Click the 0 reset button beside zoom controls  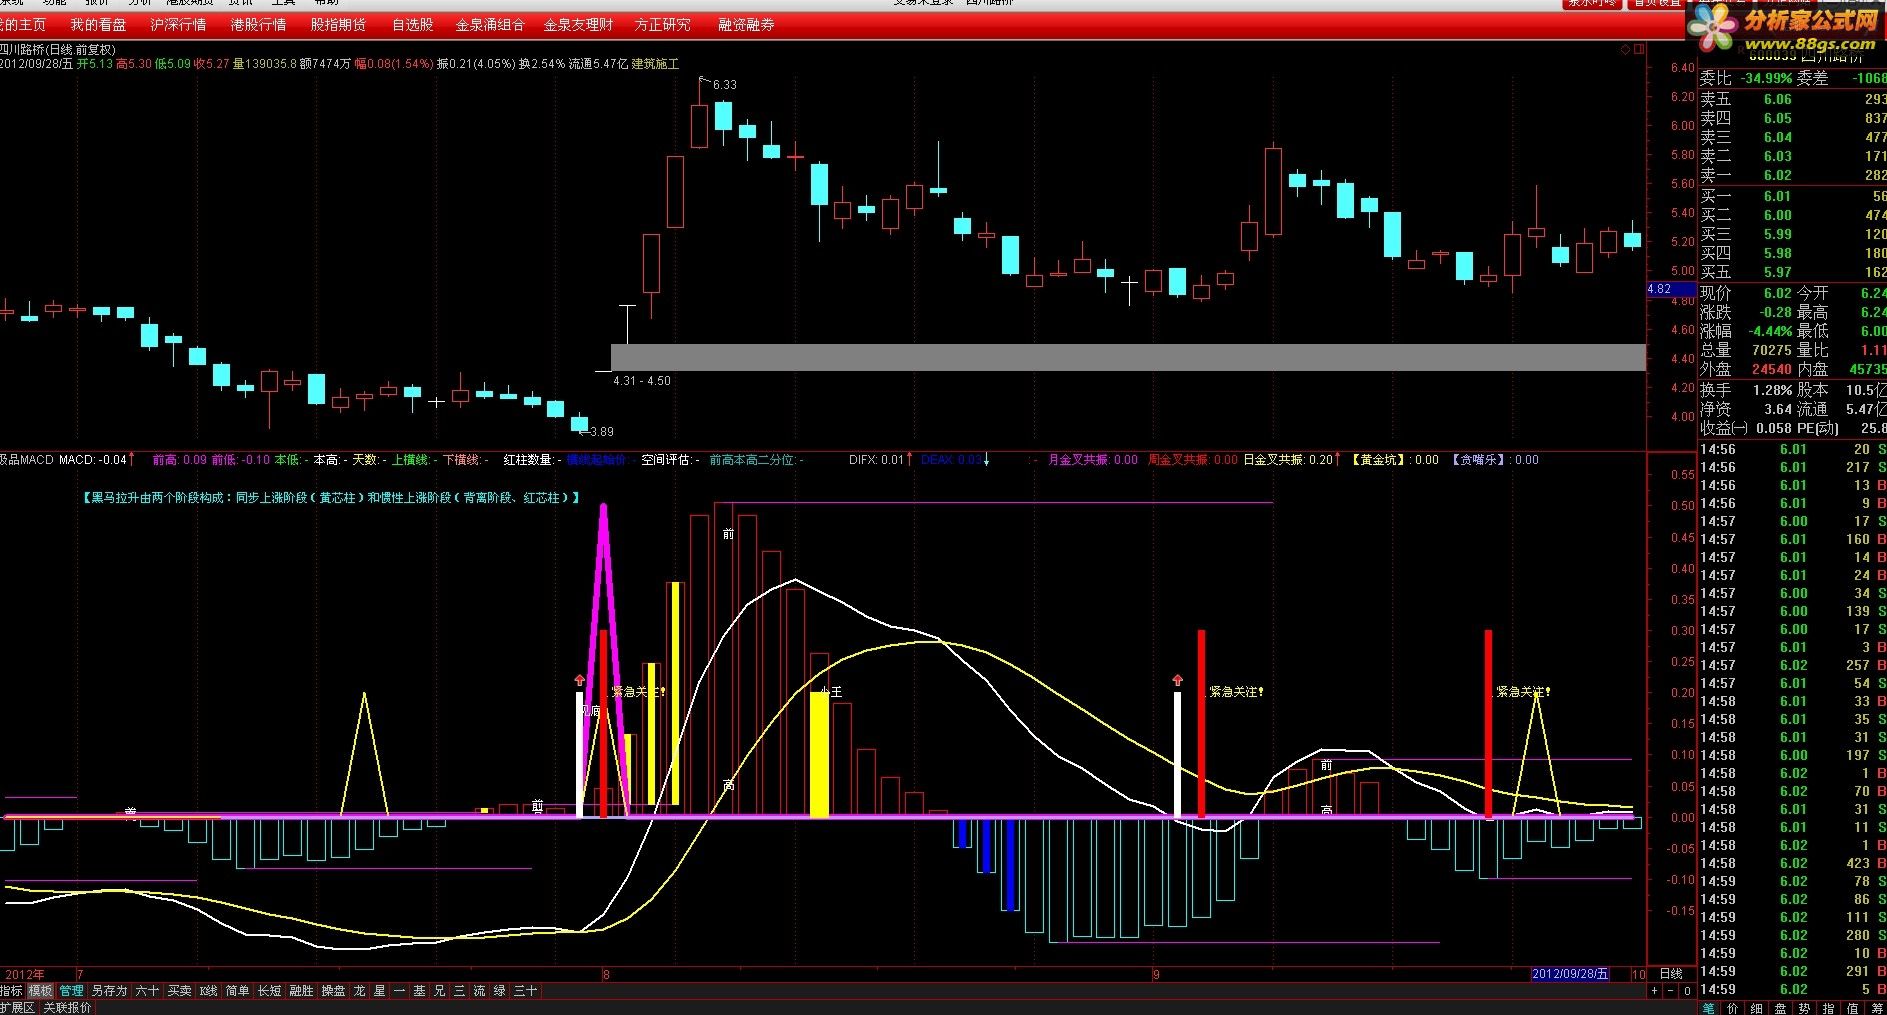click(x=1687, y=990)
